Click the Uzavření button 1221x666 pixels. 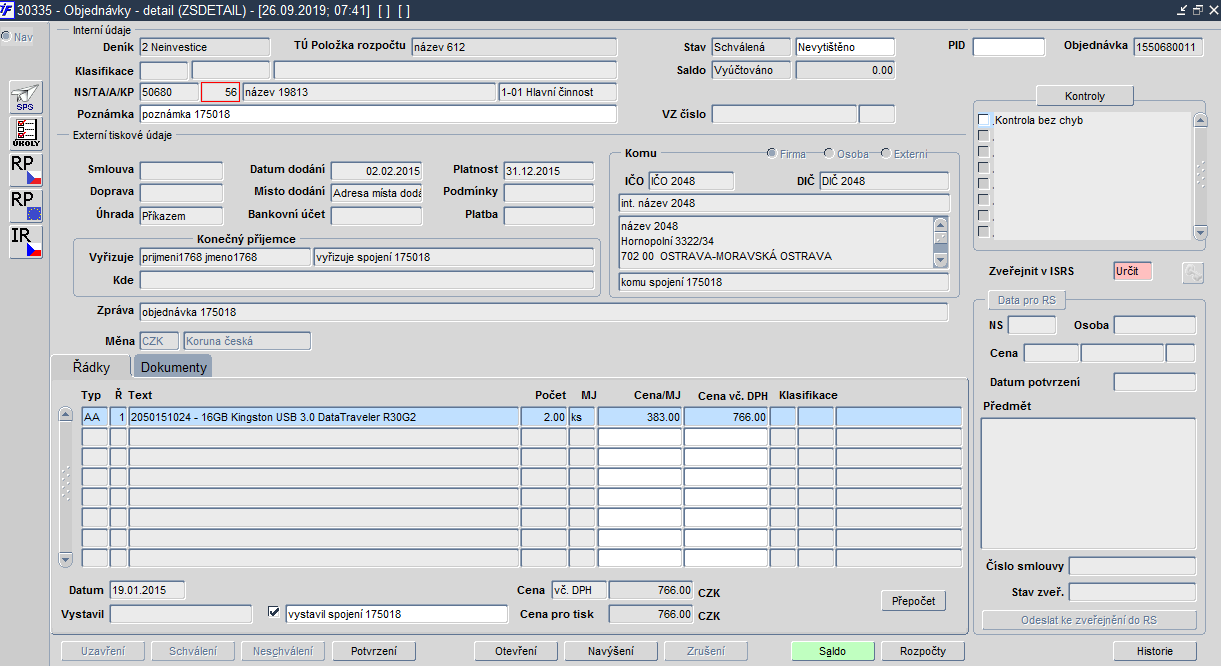pyautogui.click(x=102, y=651)
